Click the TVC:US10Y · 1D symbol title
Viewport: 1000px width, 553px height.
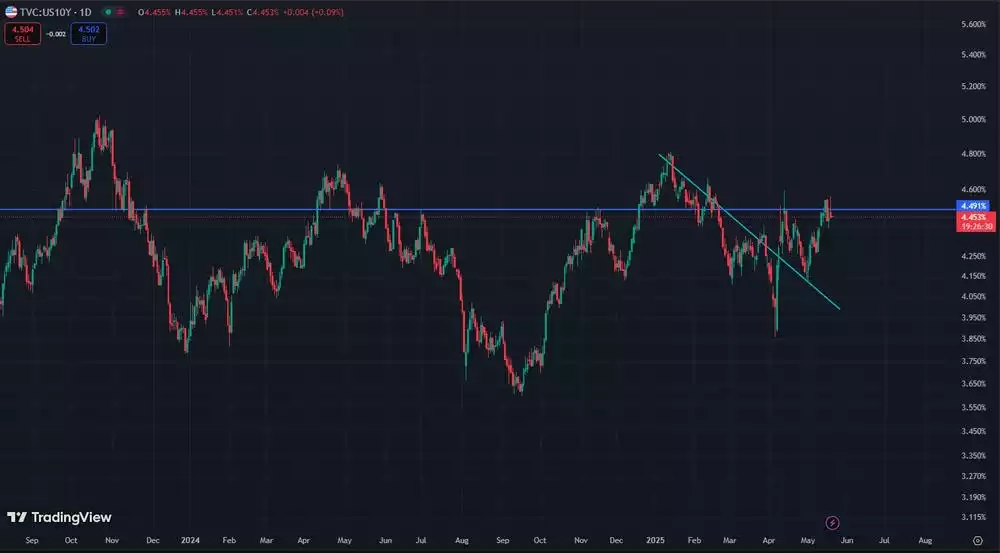55,12
